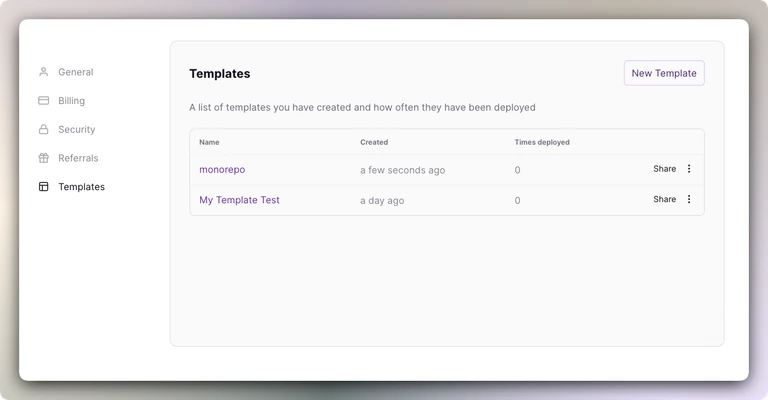This screenshot has height=400, width=768.
Task: Click the Created column header
Action: tap(374, 142)
